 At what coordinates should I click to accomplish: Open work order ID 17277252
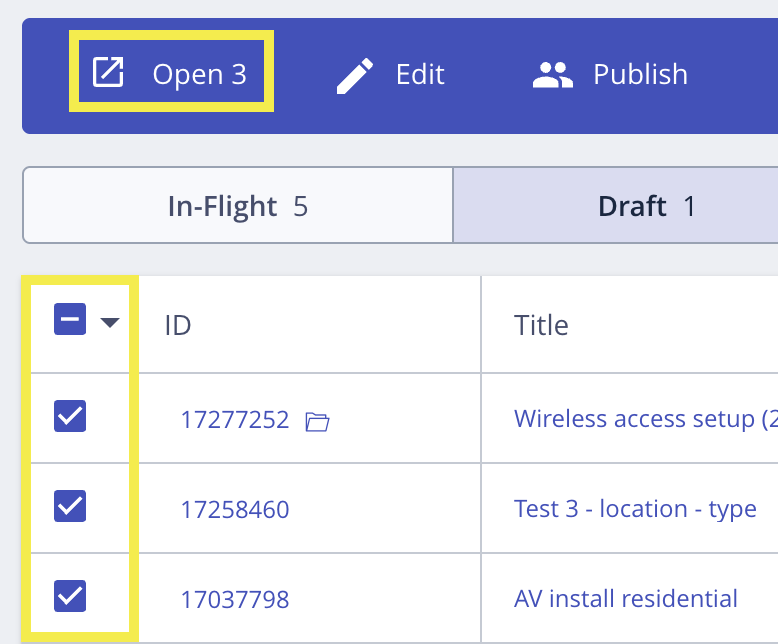(234, 420)
